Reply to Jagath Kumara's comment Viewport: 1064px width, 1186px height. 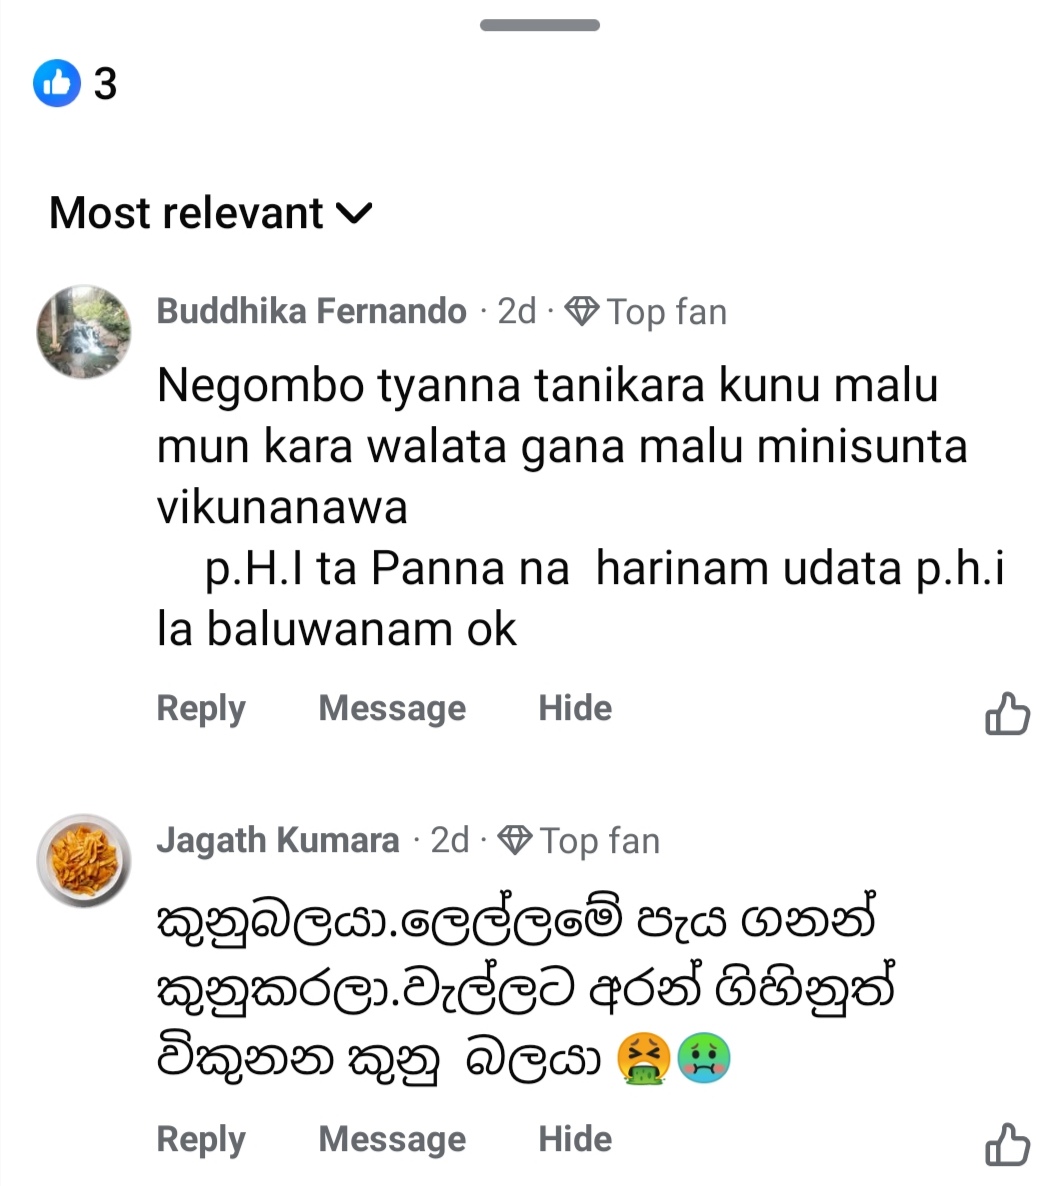[x=201, y=1139]
